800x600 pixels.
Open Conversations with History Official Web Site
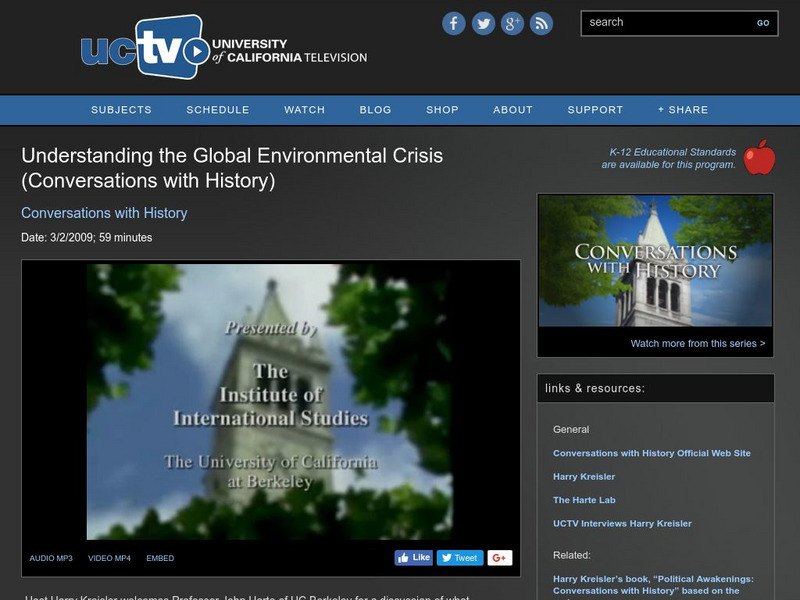point(652,453)
